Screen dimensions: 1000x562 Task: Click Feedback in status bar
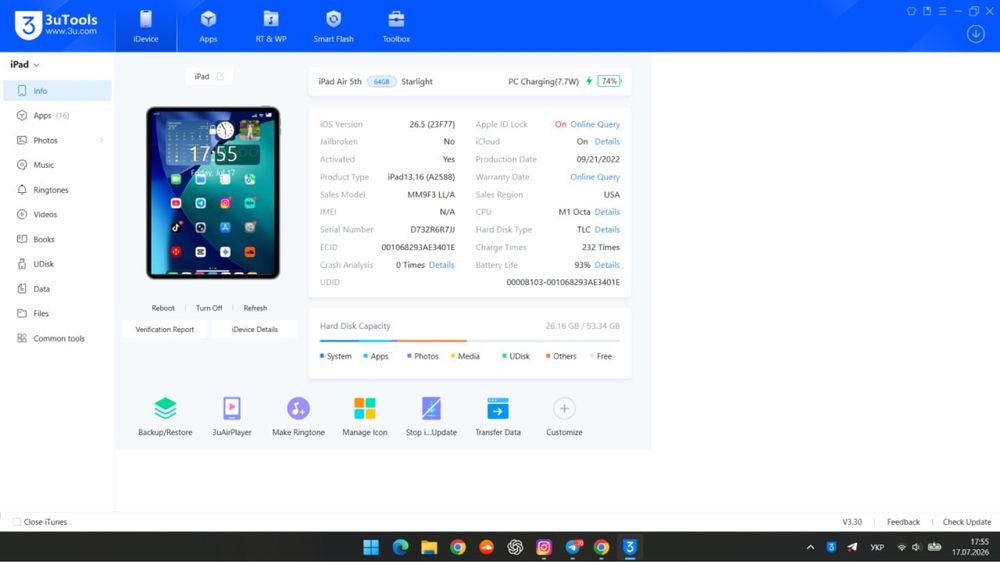point(903,522)
